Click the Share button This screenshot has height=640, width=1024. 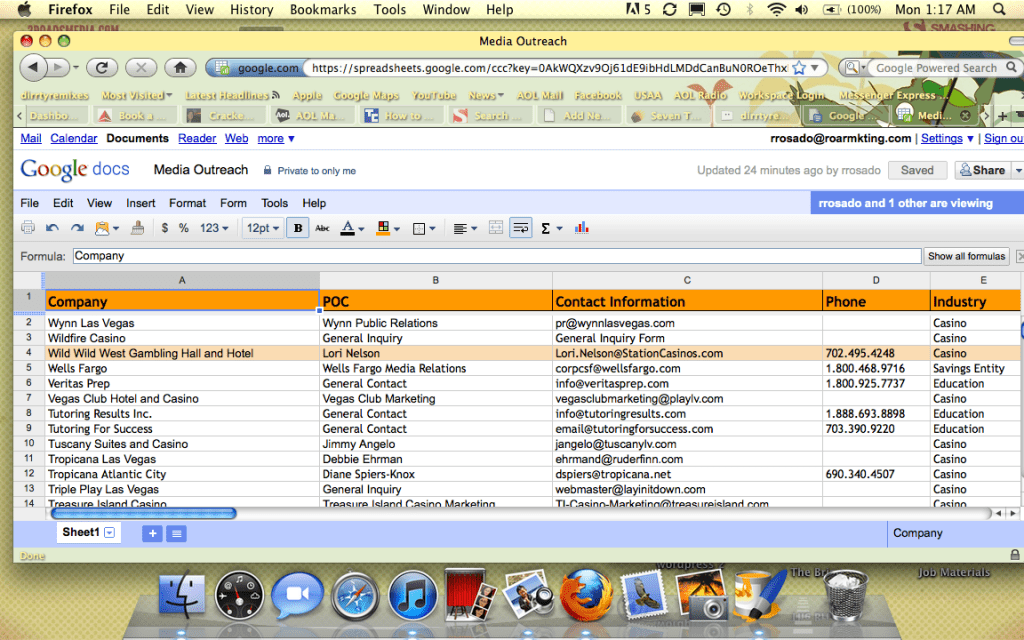pos(983,170)
